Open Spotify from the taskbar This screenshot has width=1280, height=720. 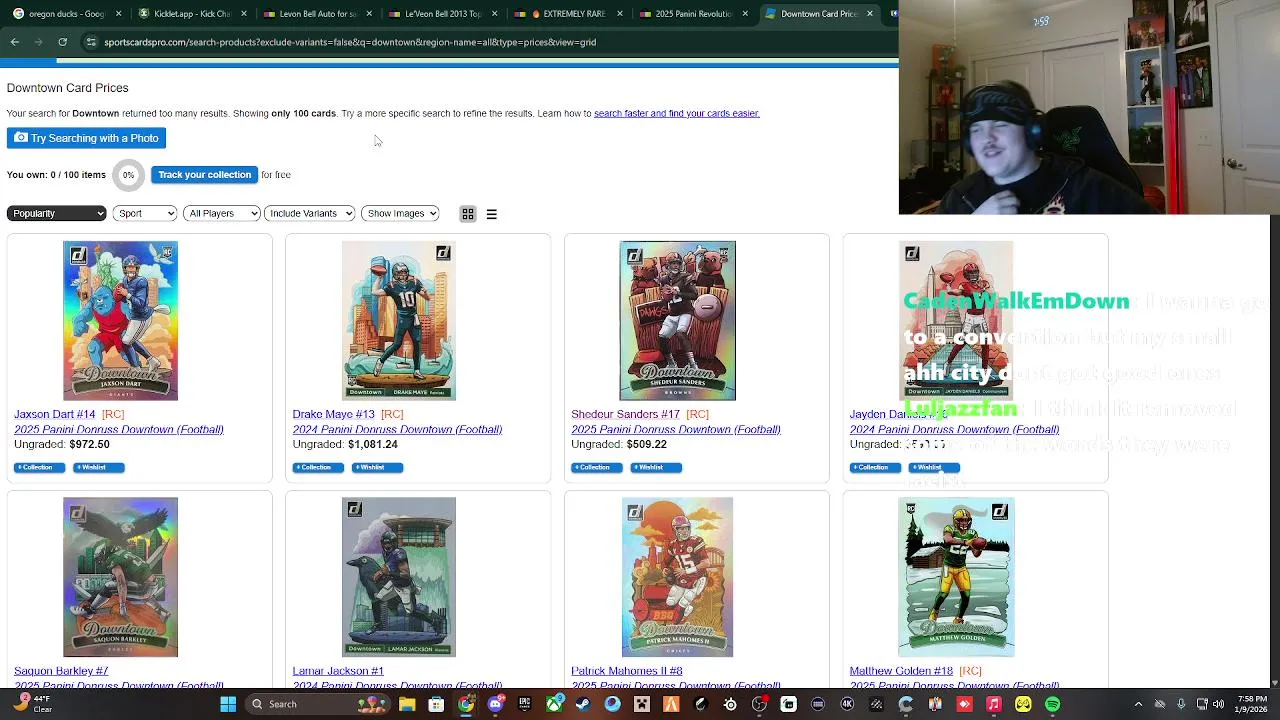[x=1053, y=704]
